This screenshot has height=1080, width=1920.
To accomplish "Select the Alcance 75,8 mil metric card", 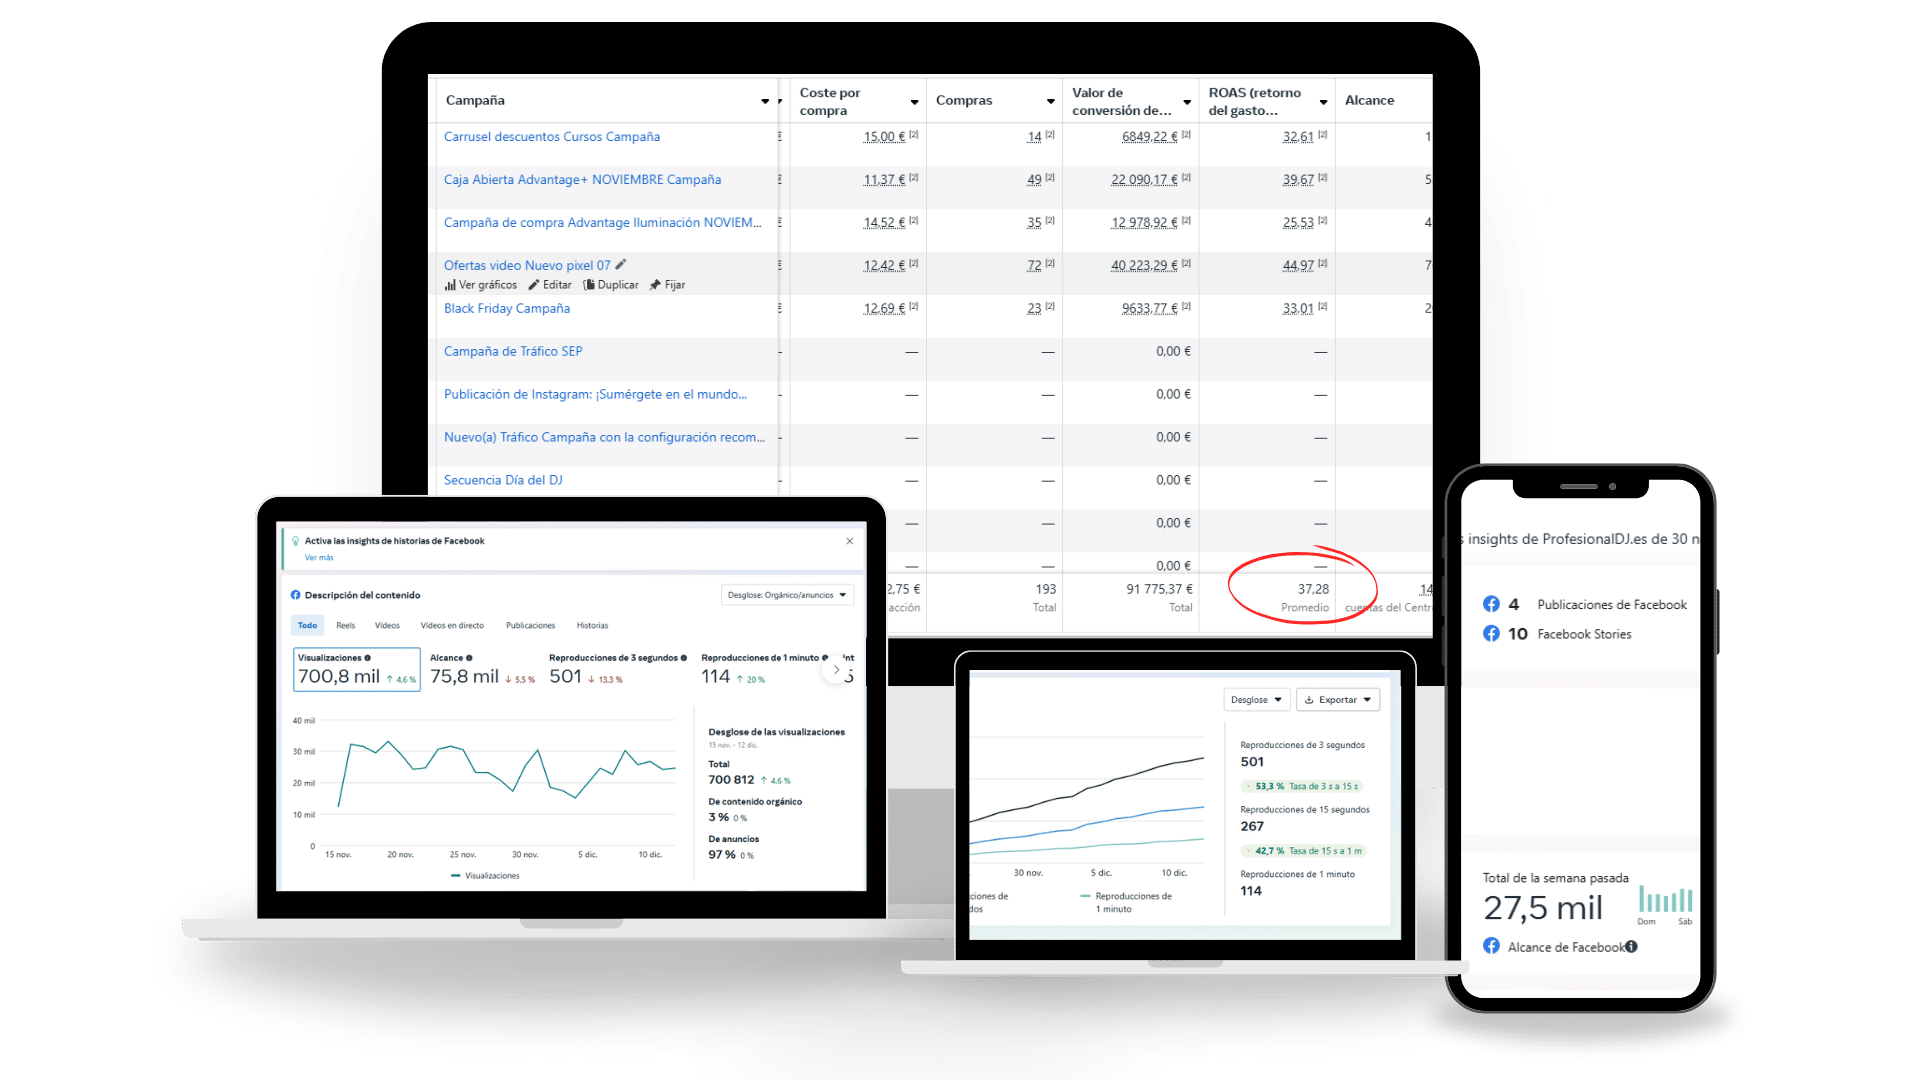I will 482,669.
